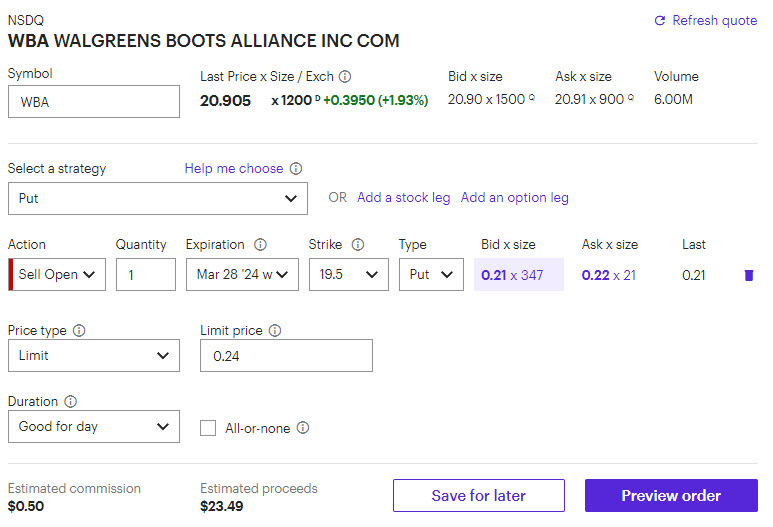Click the Refresh quote icon
Image resolution: width=773 pixels, height=527 pixels.
coord(659,20)
